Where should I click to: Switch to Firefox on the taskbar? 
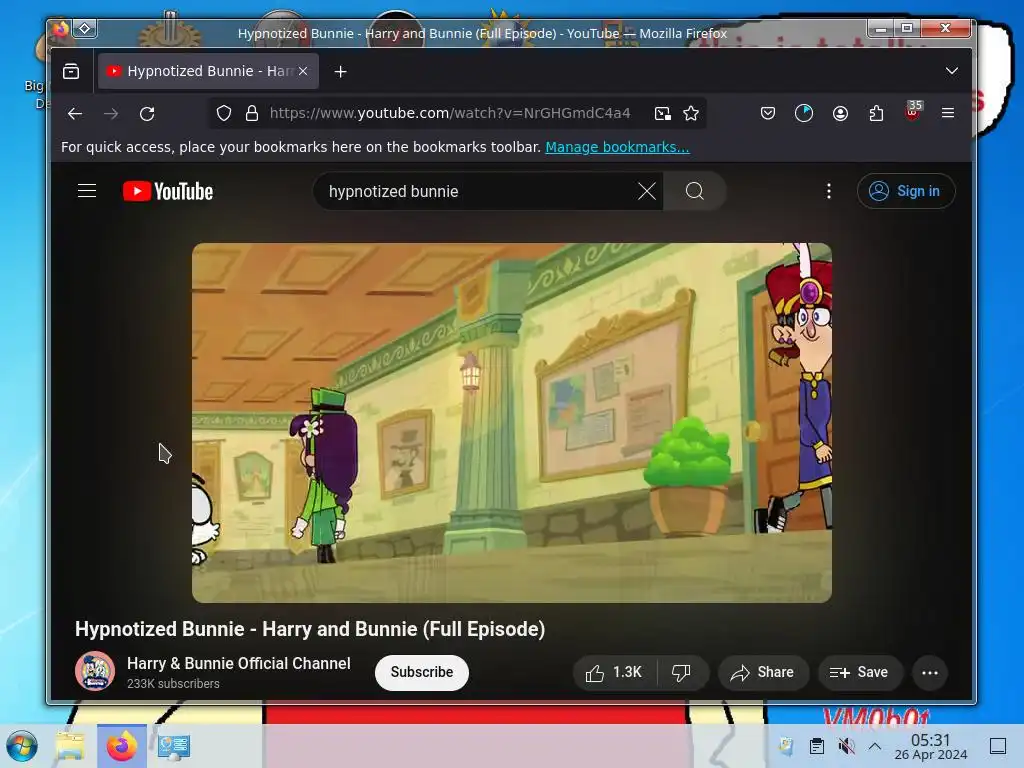pos(122,746)
